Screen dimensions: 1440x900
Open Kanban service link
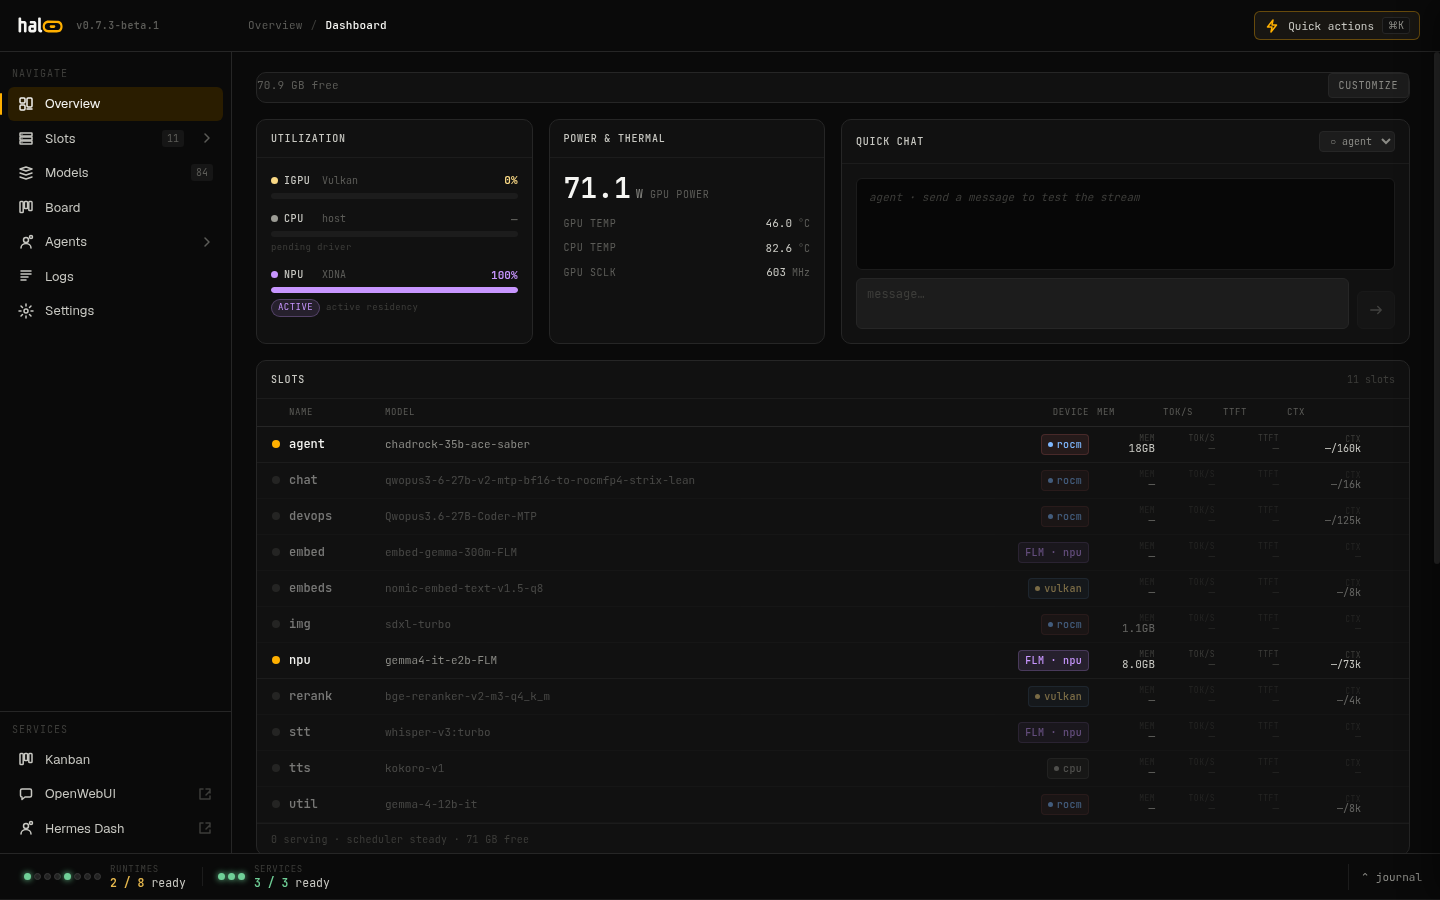tap(116, 760)
